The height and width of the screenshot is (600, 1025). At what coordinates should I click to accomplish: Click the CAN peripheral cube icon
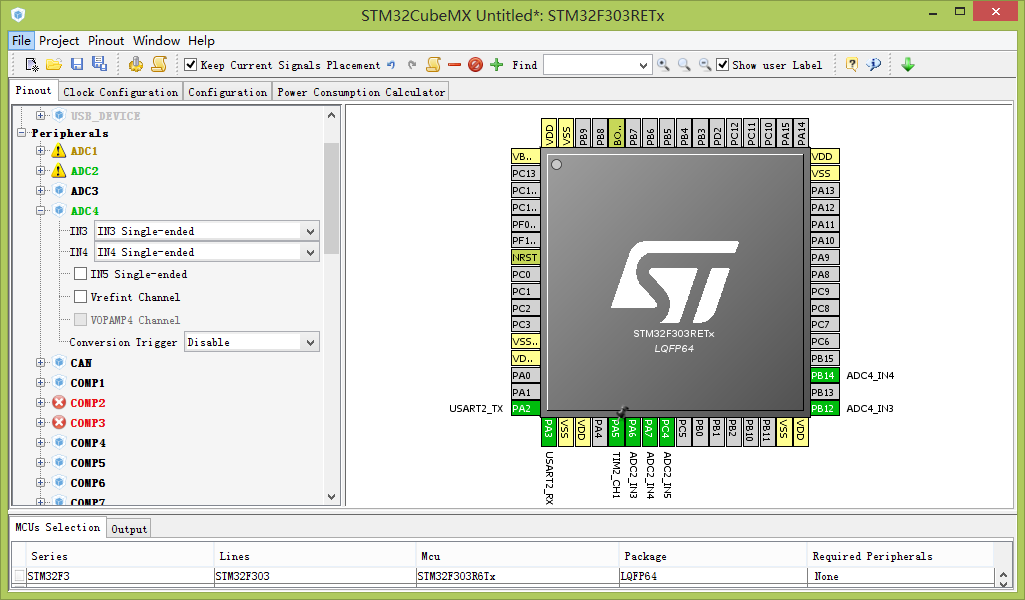(x=59, y=362)
